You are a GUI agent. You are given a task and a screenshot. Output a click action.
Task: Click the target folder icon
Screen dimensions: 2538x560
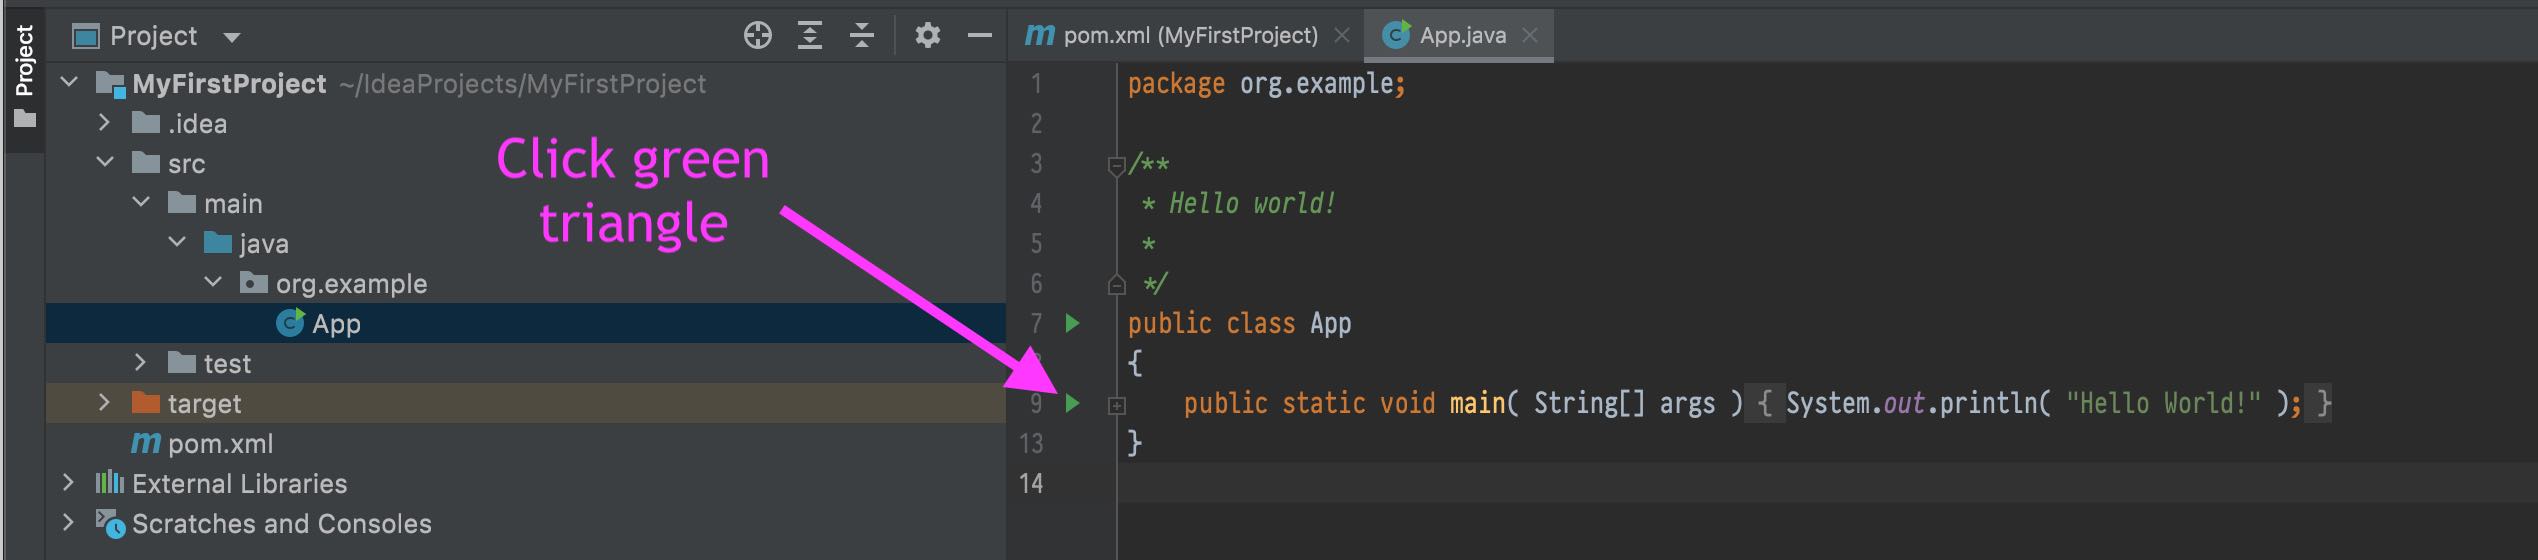(x=146, y=403)
